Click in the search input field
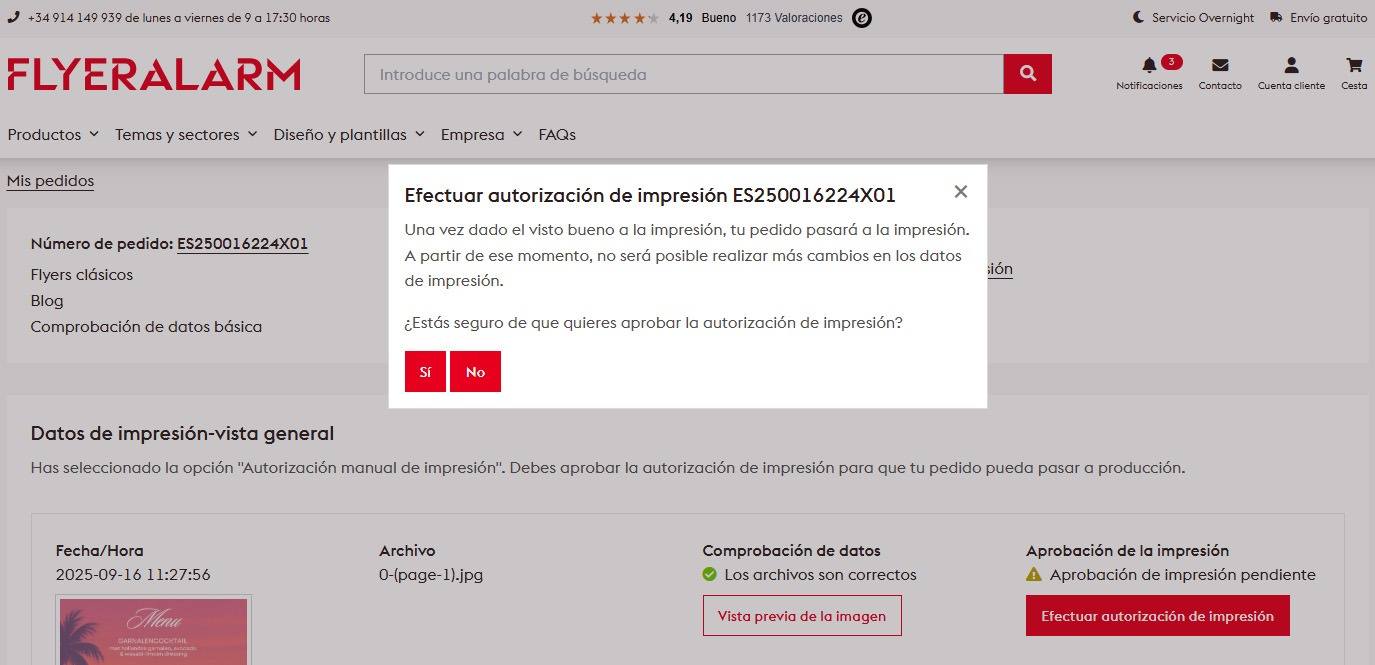This screenshot has height=665, width=1375. coord(683,74)
